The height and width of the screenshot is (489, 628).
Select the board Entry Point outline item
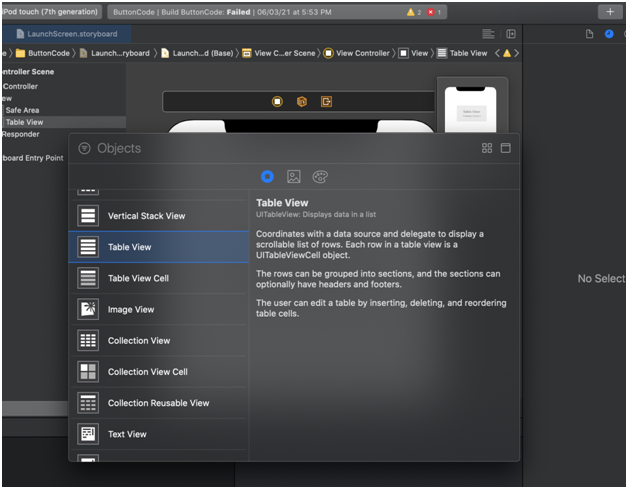tap(33, 158)
